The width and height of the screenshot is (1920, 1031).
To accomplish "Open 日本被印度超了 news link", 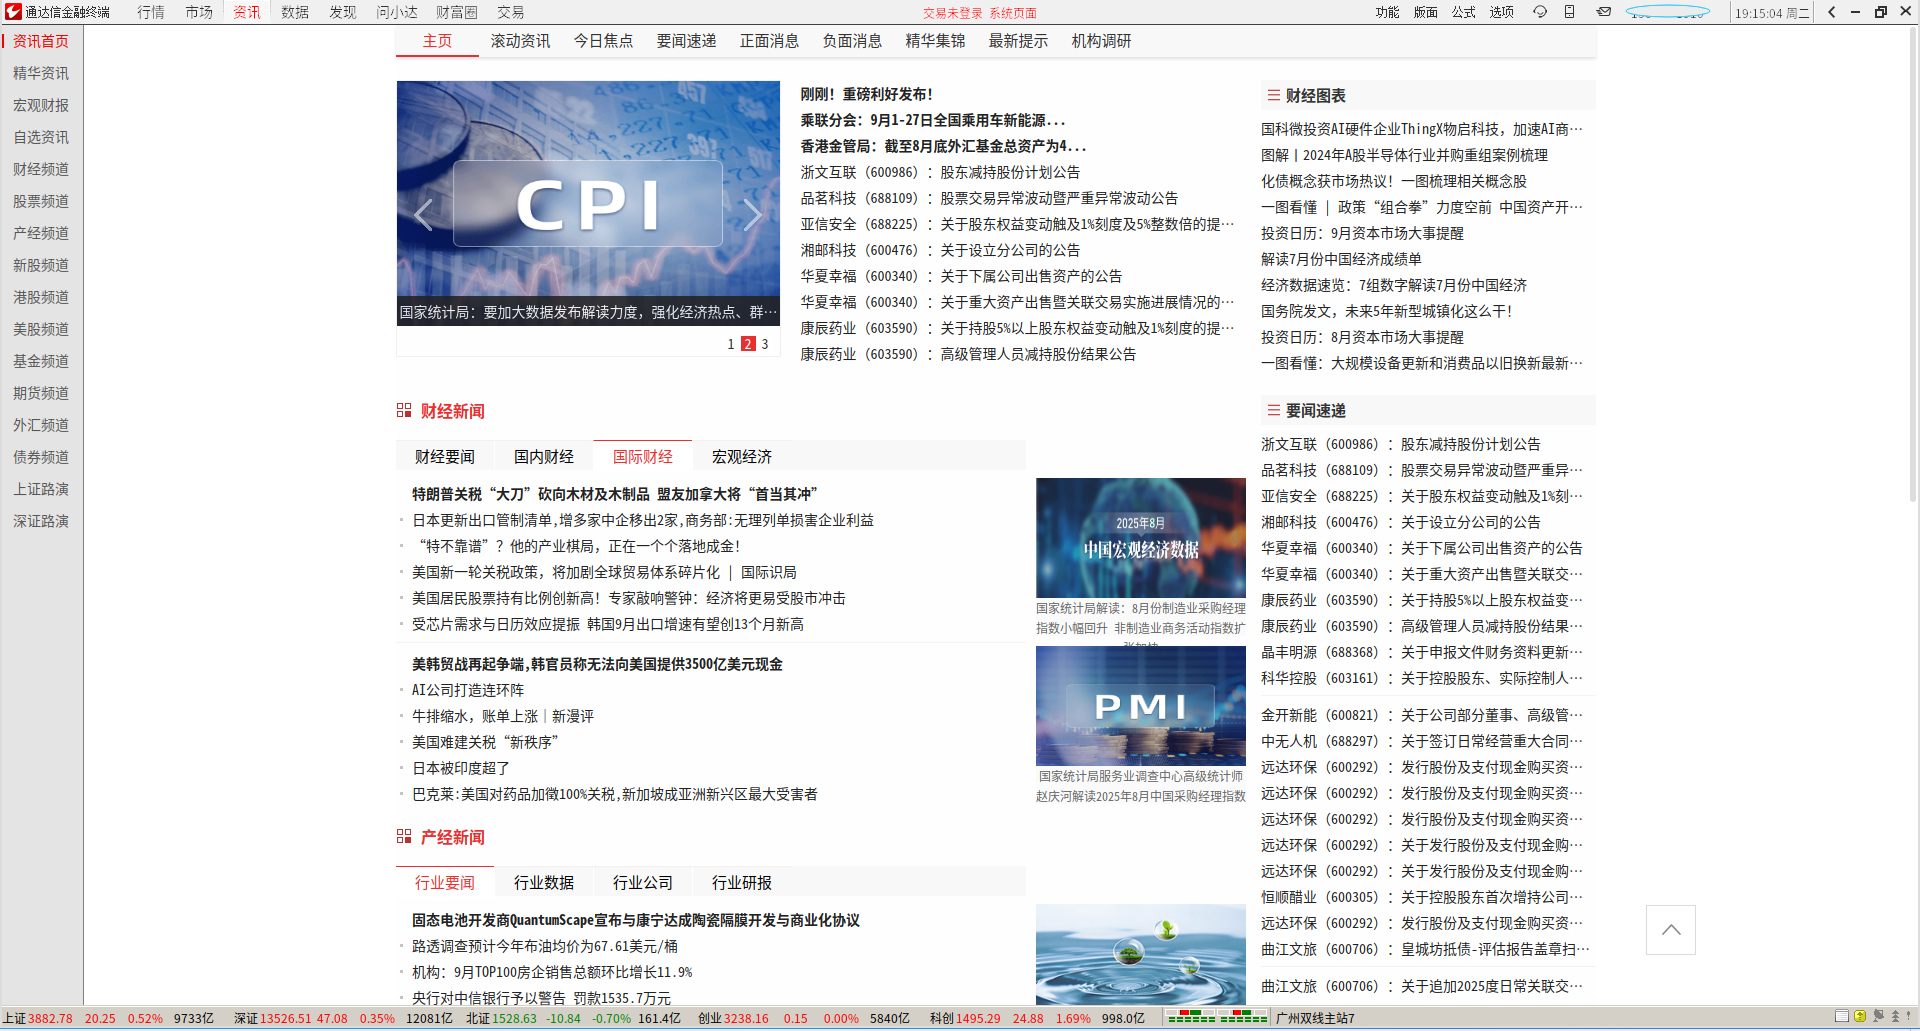I will [x=461, y=768].
